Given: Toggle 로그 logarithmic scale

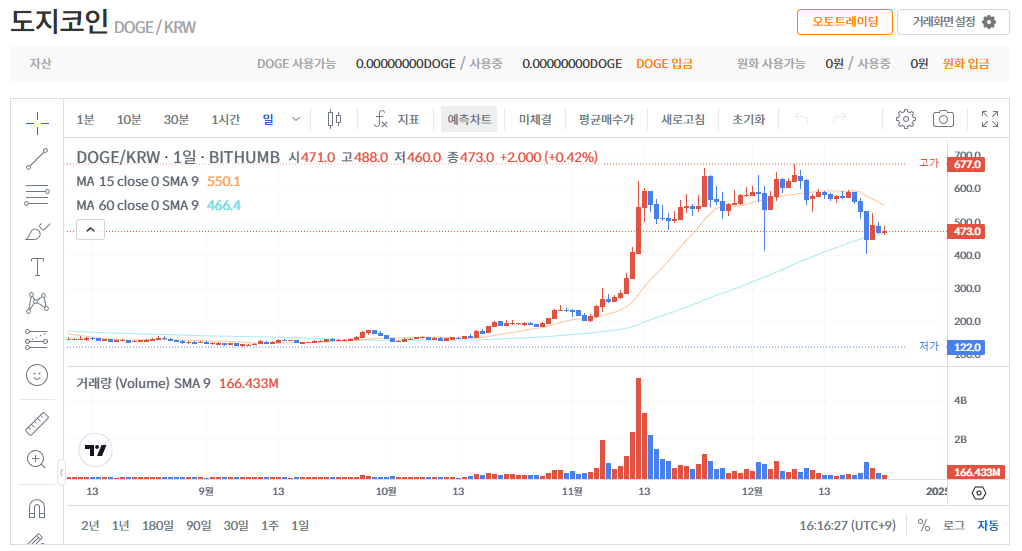Looking at the screenshot, I should coord(954,526).
